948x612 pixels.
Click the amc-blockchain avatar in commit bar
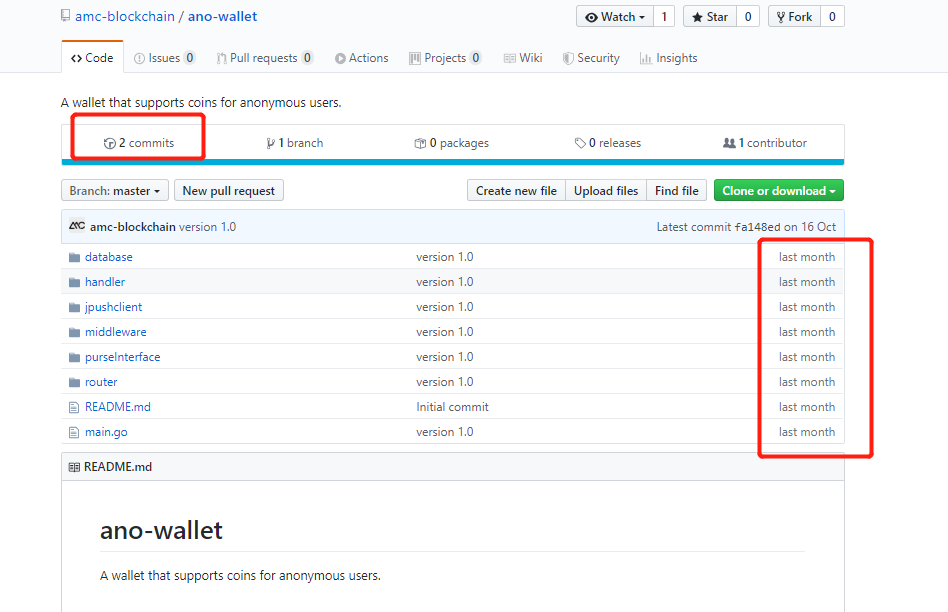click(77, 226)
